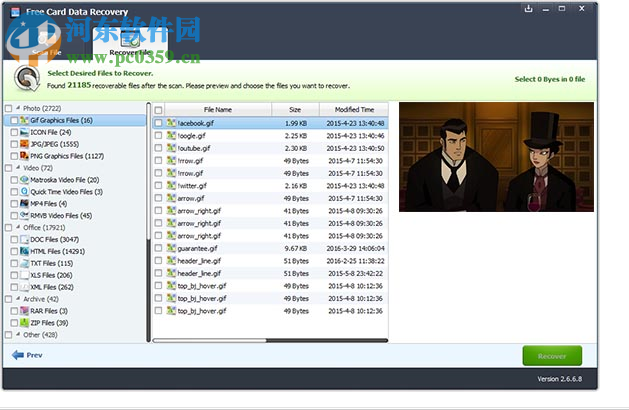Sort by the File Name column header

click(x=218, y=110)
